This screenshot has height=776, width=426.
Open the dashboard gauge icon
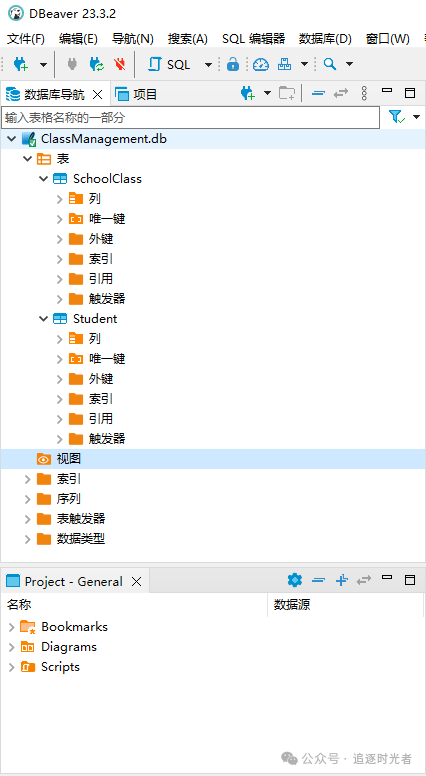(261, 64)
